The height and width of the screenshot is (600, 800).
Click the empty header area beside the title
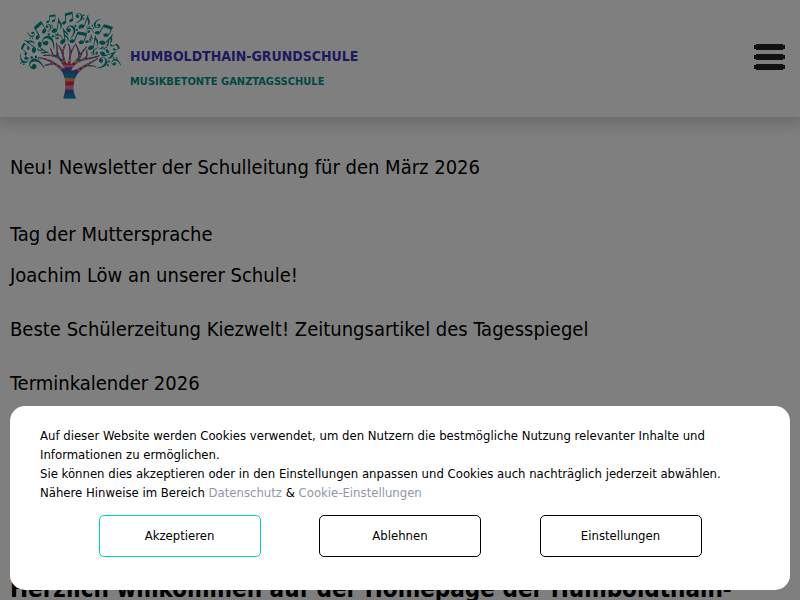550,57
